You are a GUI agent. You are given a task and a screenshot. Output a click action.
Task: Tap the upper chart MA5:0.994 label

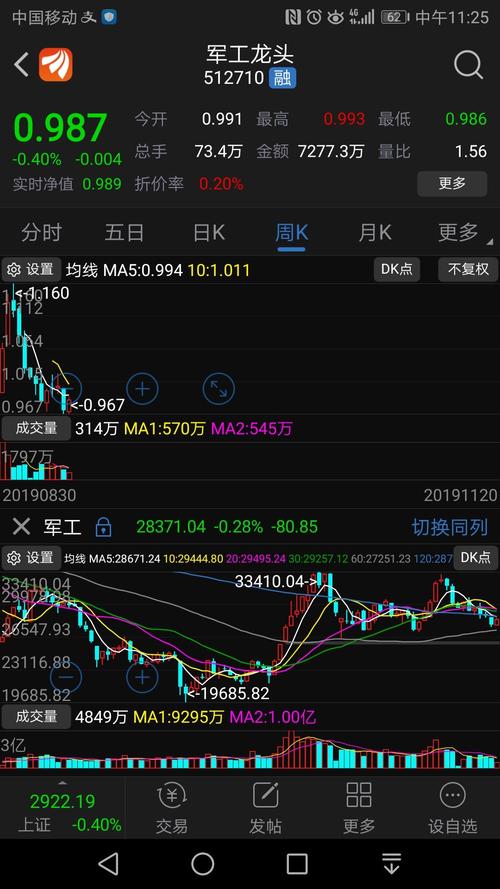click(143, 270)
